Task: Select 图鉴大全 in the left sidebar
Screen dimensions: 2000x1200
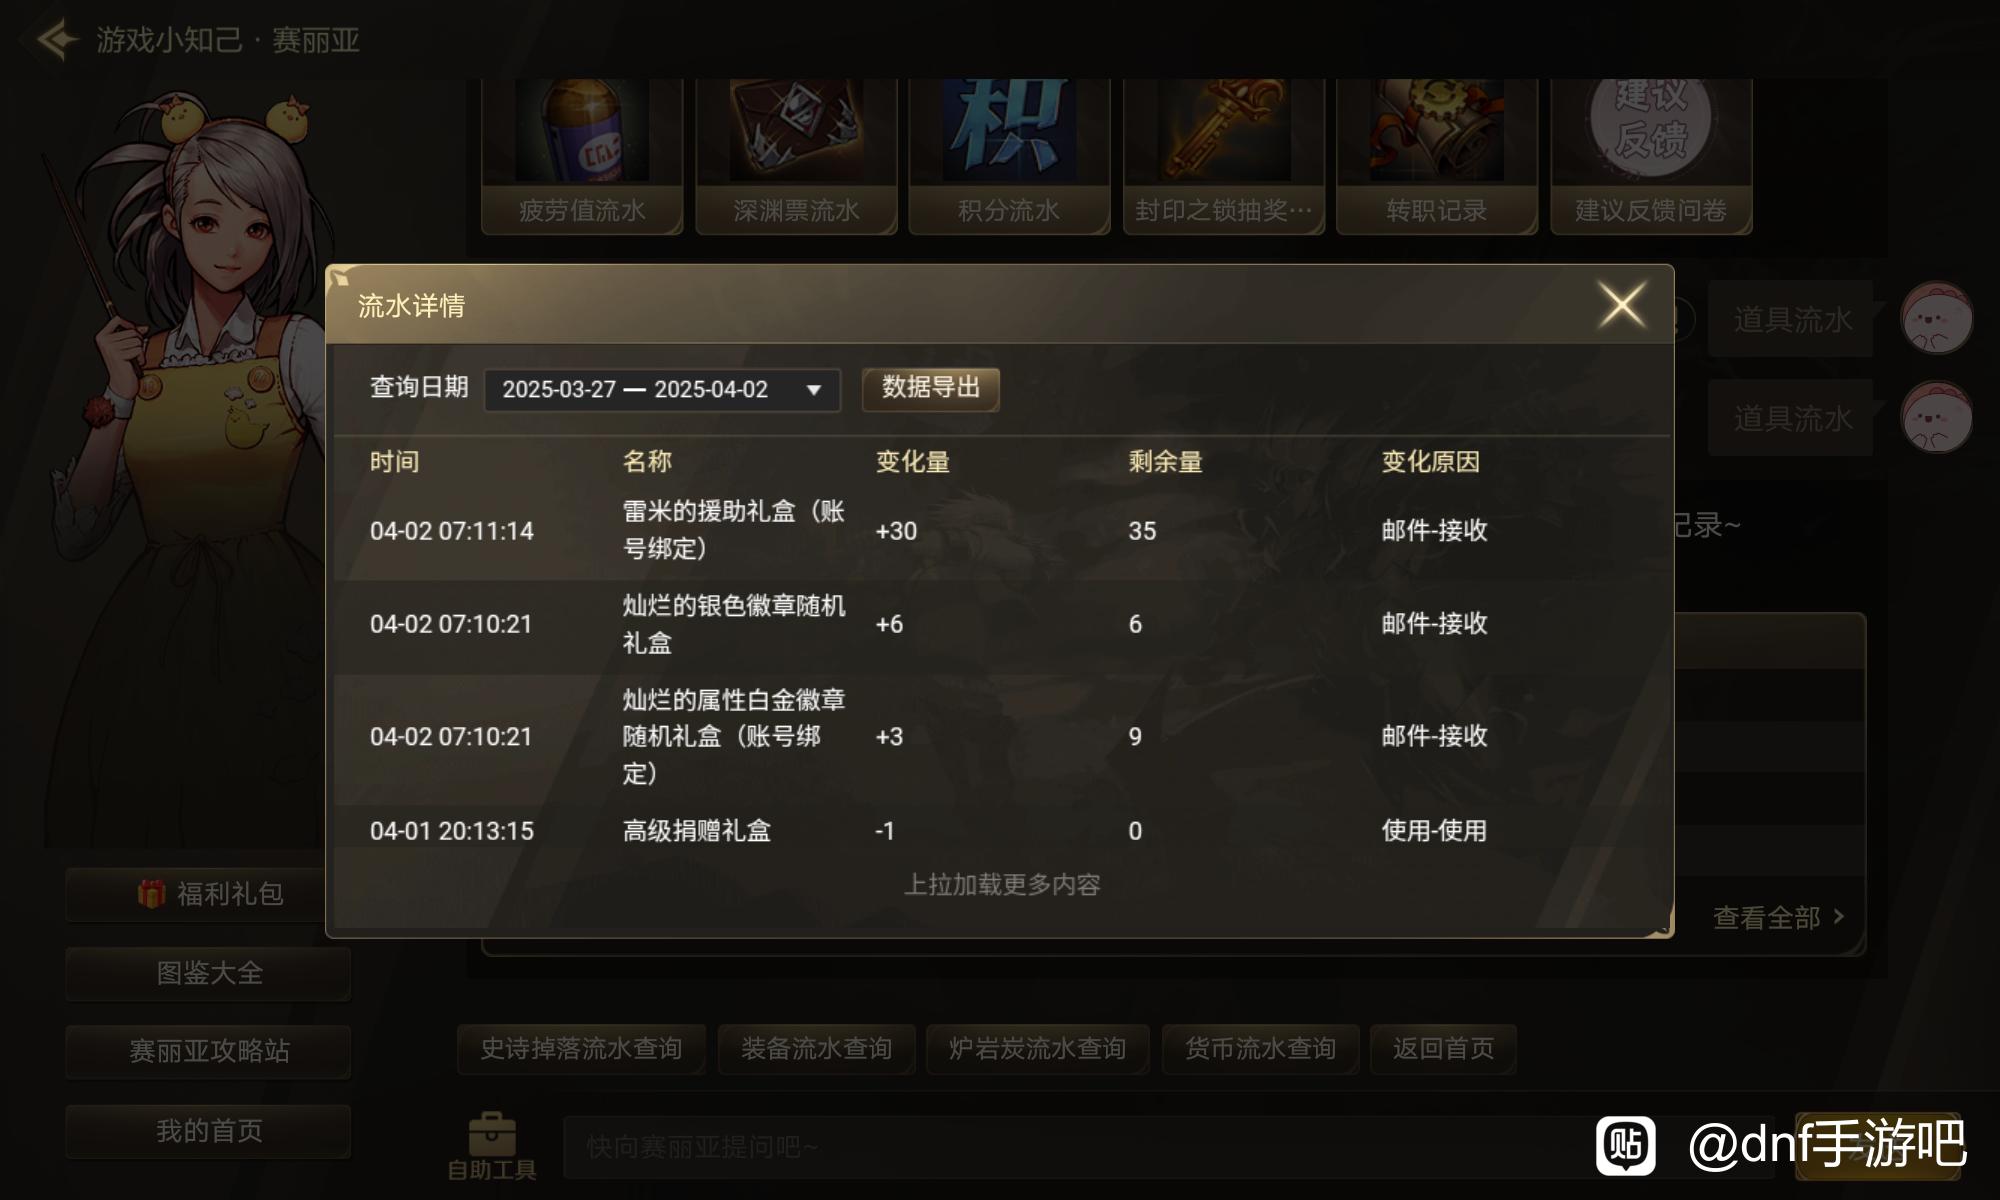Action: coord(208,973)
